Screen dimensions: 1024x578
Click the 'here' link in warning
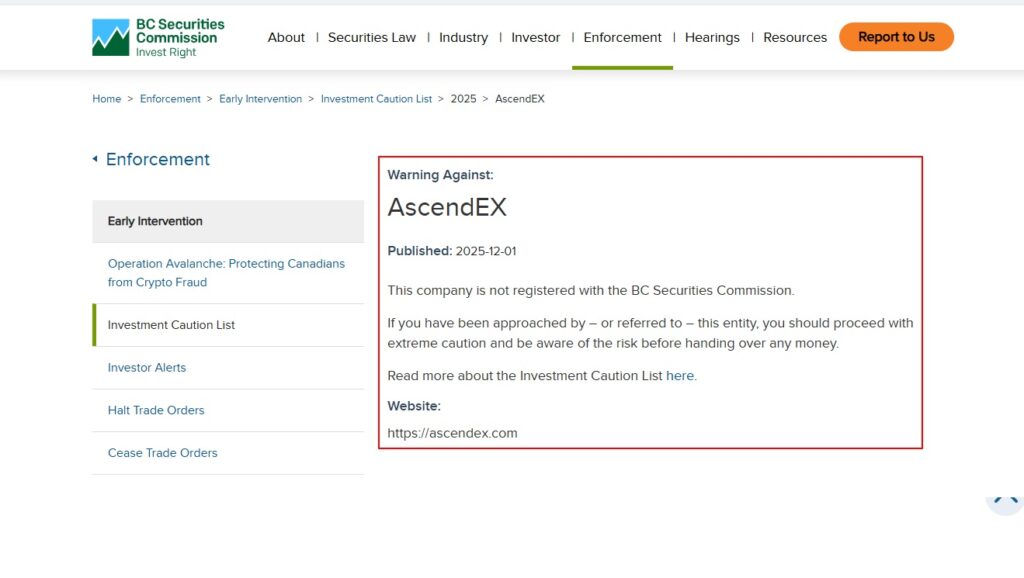(680, 376)
